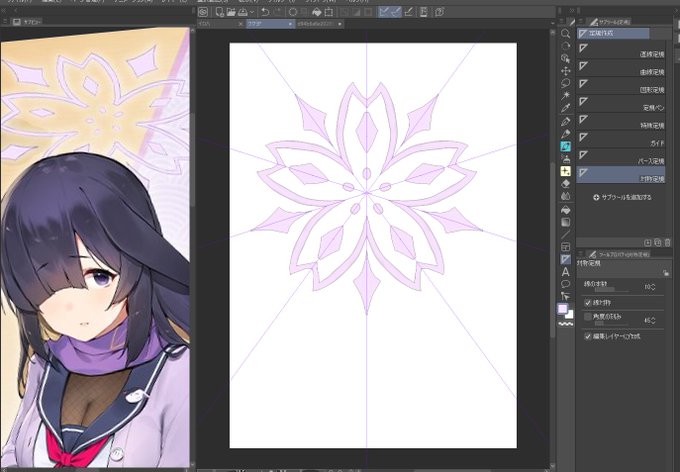The width and height of the screenshot is (680, 472).
Task: Select the Text tool
Action: click(x=566, y=272)
